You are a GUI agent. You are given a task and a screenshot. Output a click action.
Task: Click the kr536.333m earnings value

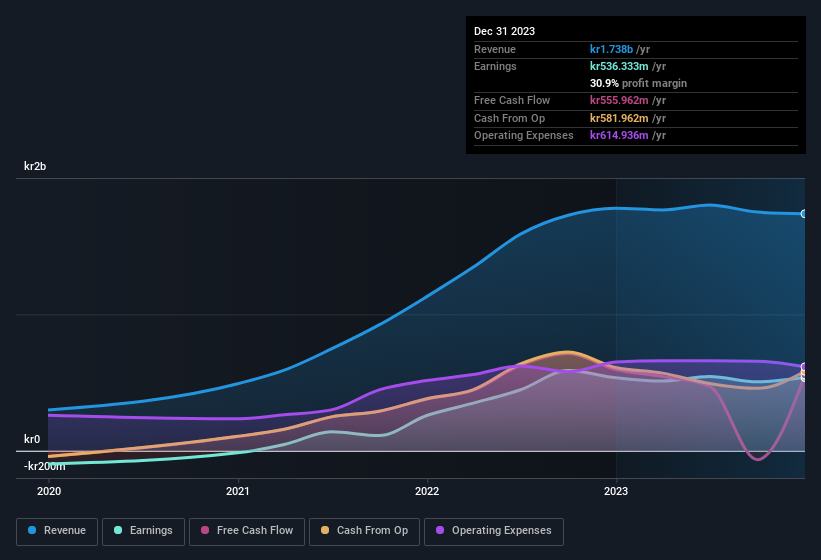click(x=619, y=66)
